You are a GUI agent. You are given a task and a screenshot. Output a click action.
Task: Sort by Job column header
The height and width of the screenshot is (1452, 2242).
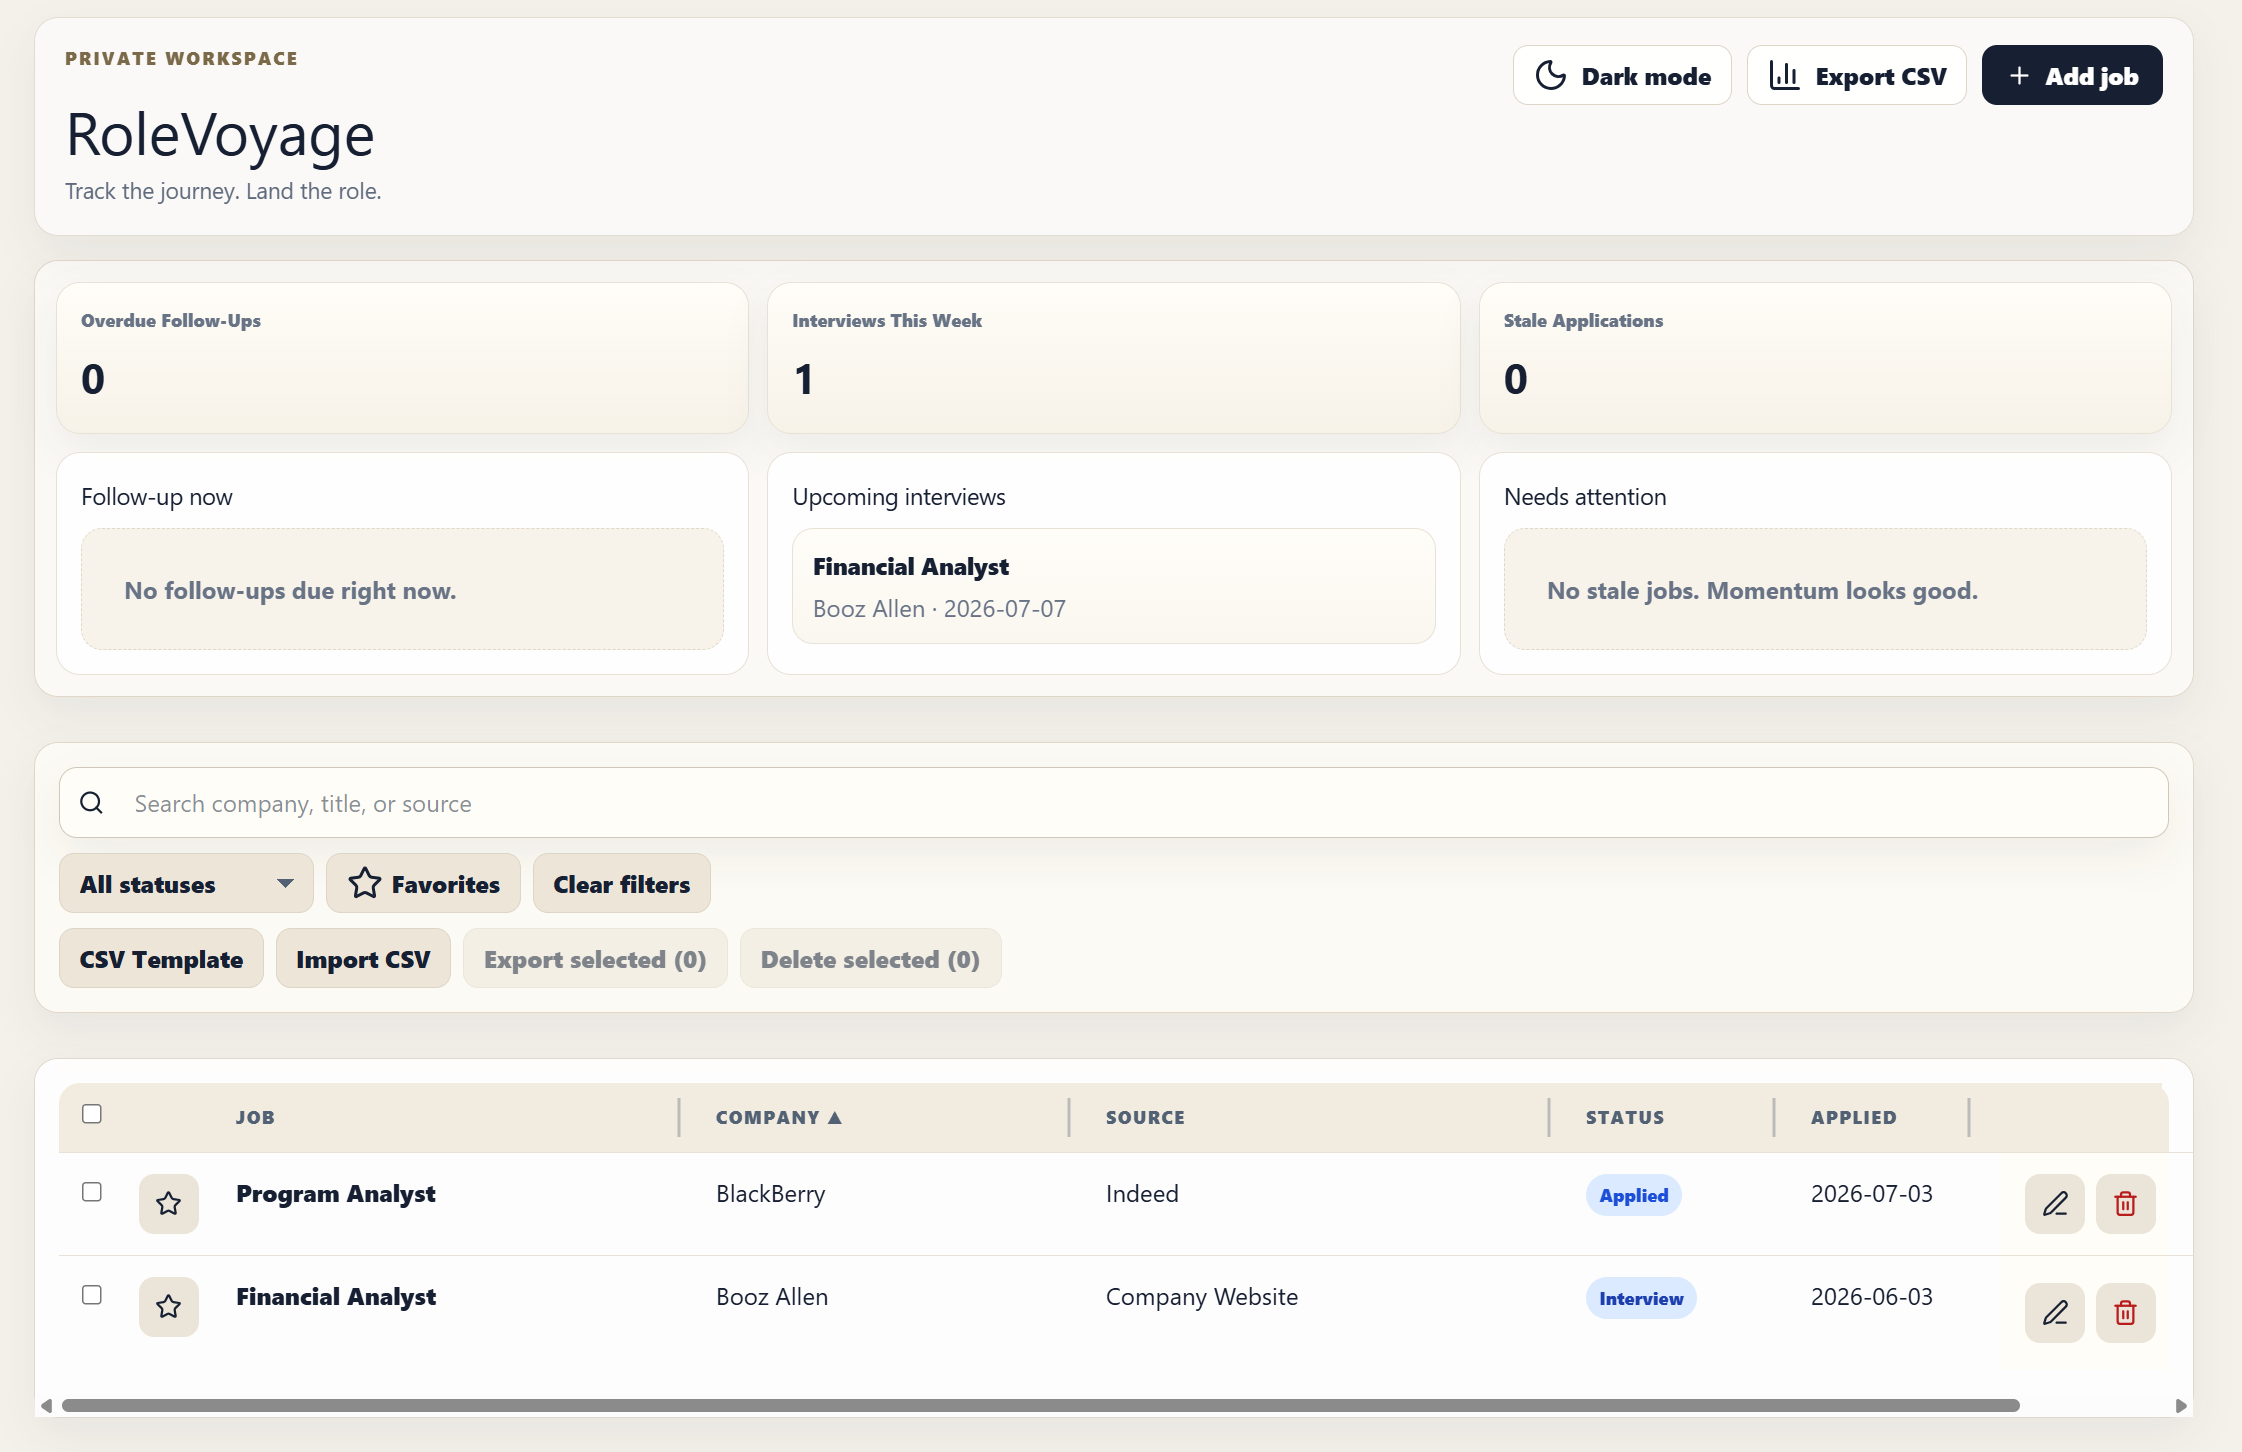255,1117
